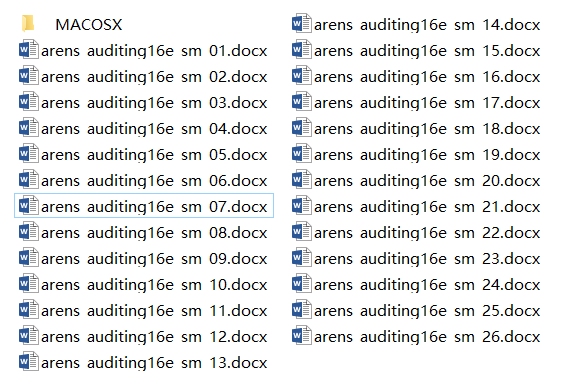Select Word icon of sm 20.docx
Screen dimensions: 569x387
(302, 180)
